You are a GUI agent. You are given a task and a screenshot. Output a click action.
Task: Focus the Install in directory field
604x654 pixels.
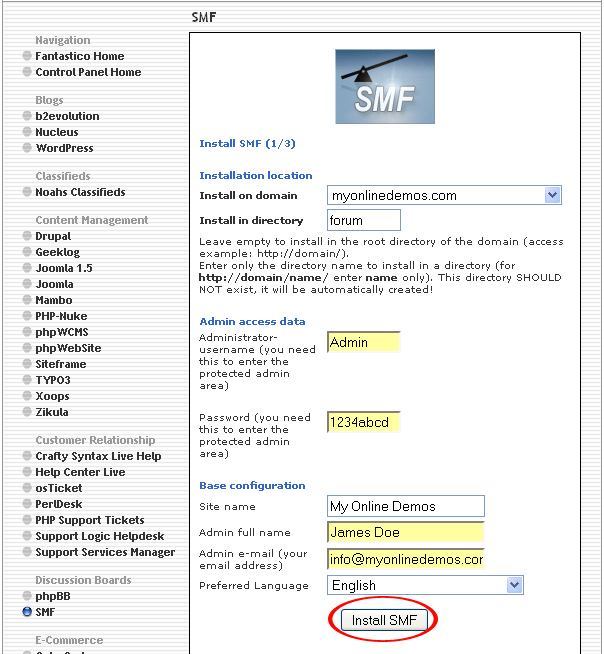(x=364, y=220)
